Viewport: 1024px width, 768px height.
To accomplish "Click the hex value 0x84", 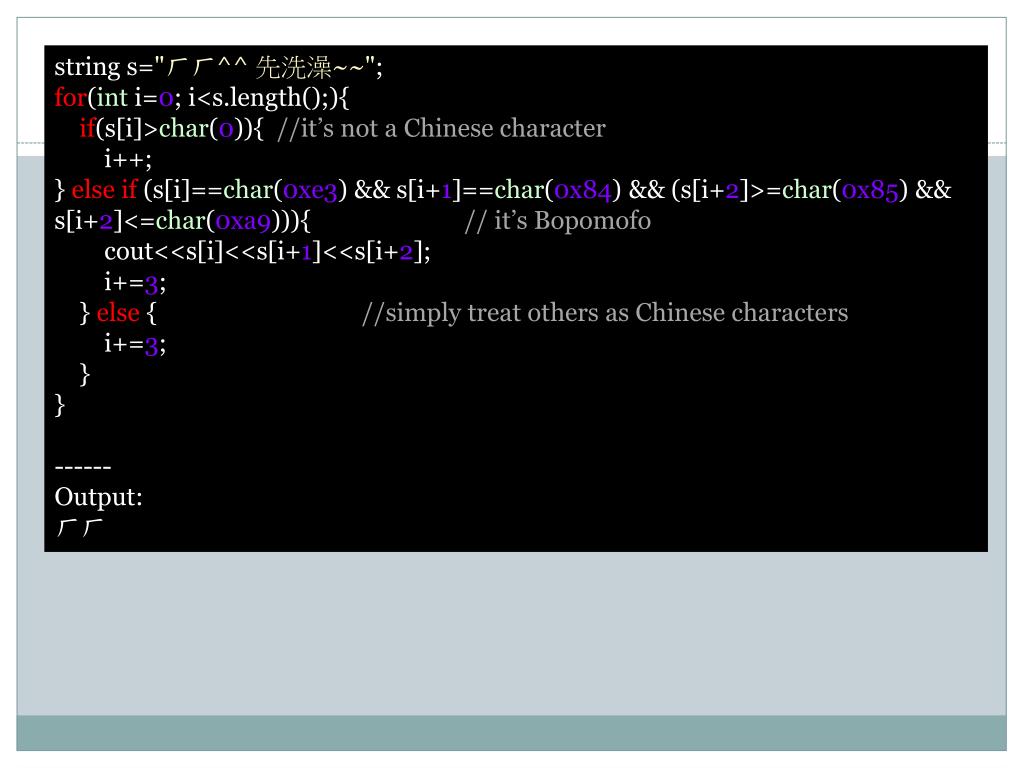I will click(583, 191).
